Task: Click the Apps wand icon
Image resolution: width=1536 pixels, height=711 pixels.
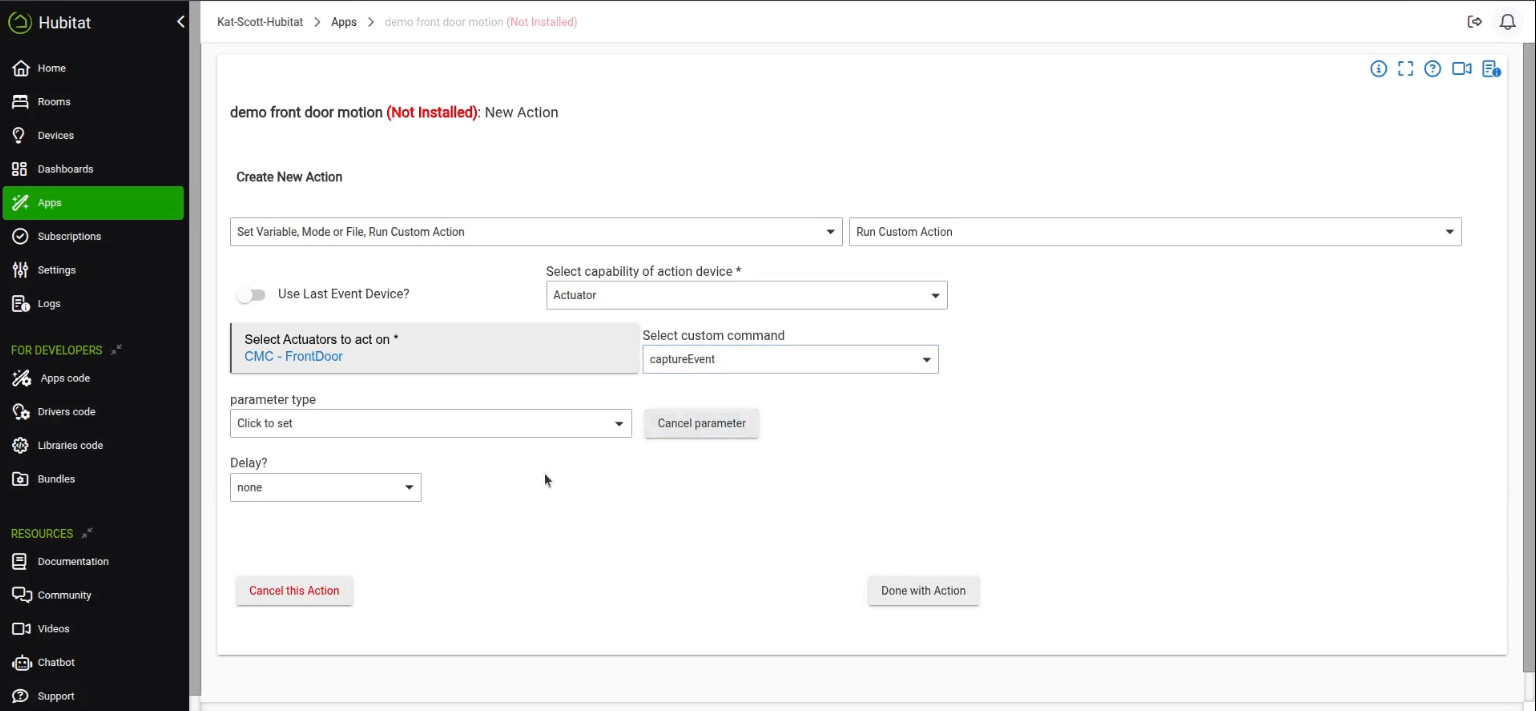Action: tap(20, 203)
